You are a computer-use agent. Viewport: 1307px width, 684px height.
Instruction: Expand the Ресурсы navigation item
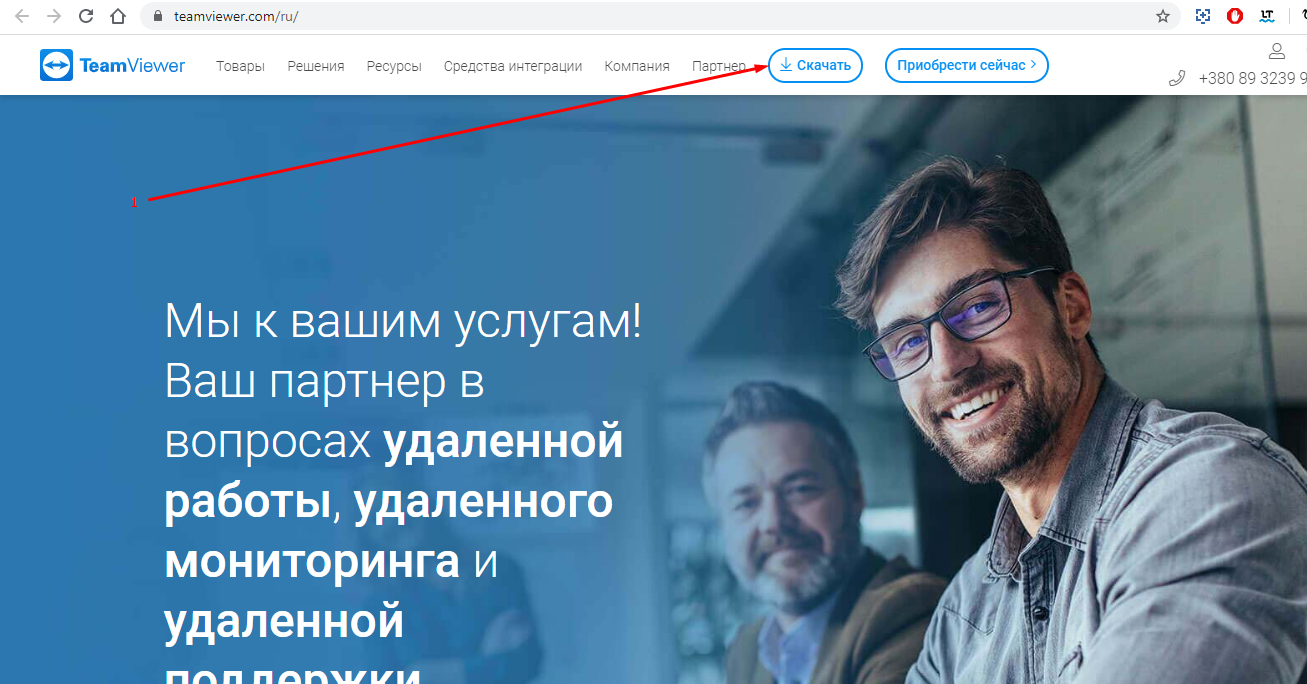pos(394,66)
